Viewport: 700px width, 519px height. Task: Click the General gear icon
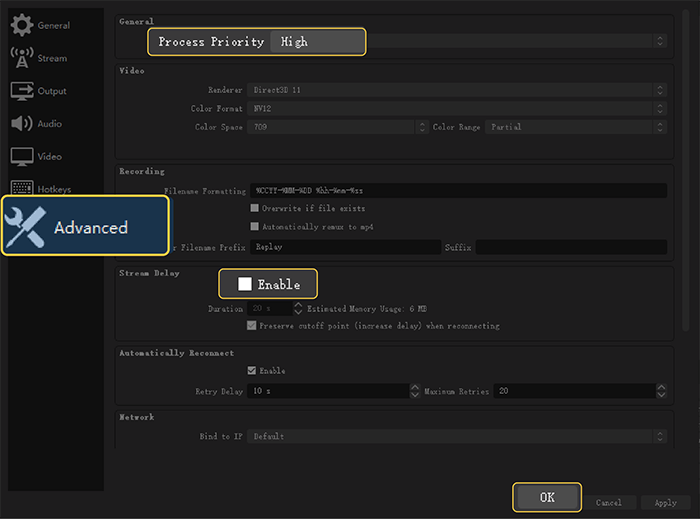pos(22,24)
